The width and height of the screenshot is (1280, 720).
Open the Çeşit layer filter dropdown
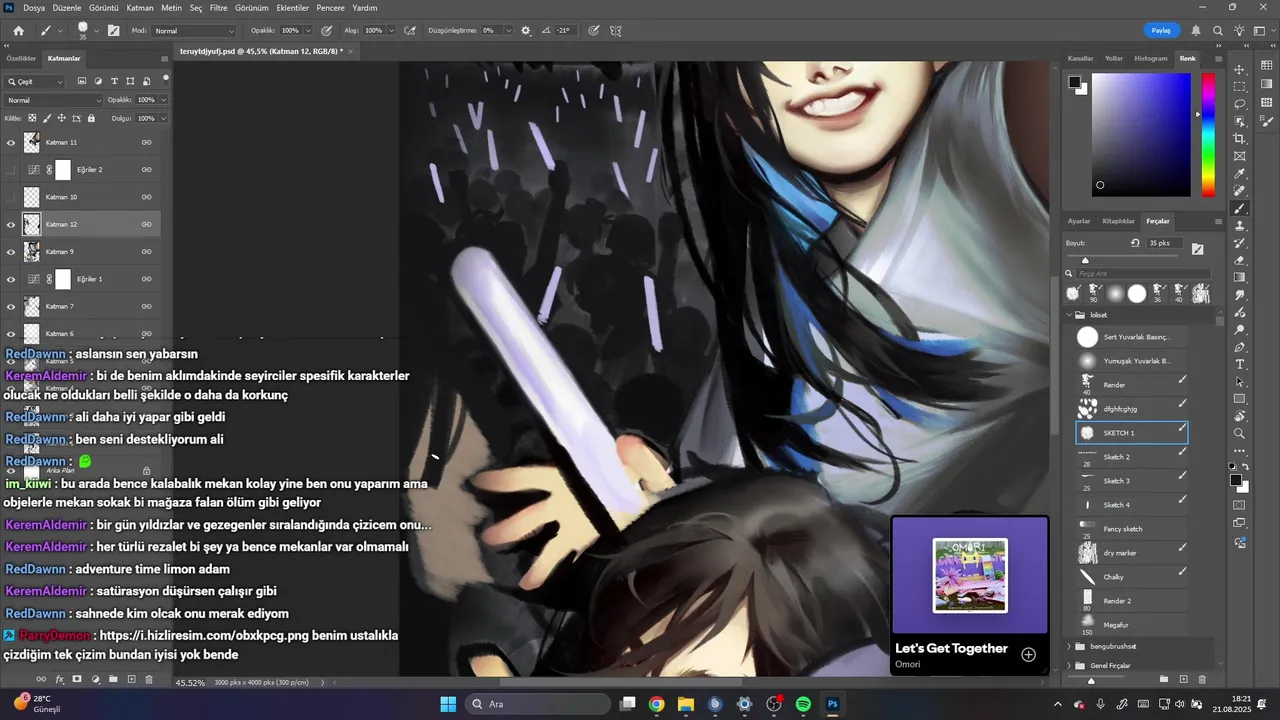[x=35, y=81]
